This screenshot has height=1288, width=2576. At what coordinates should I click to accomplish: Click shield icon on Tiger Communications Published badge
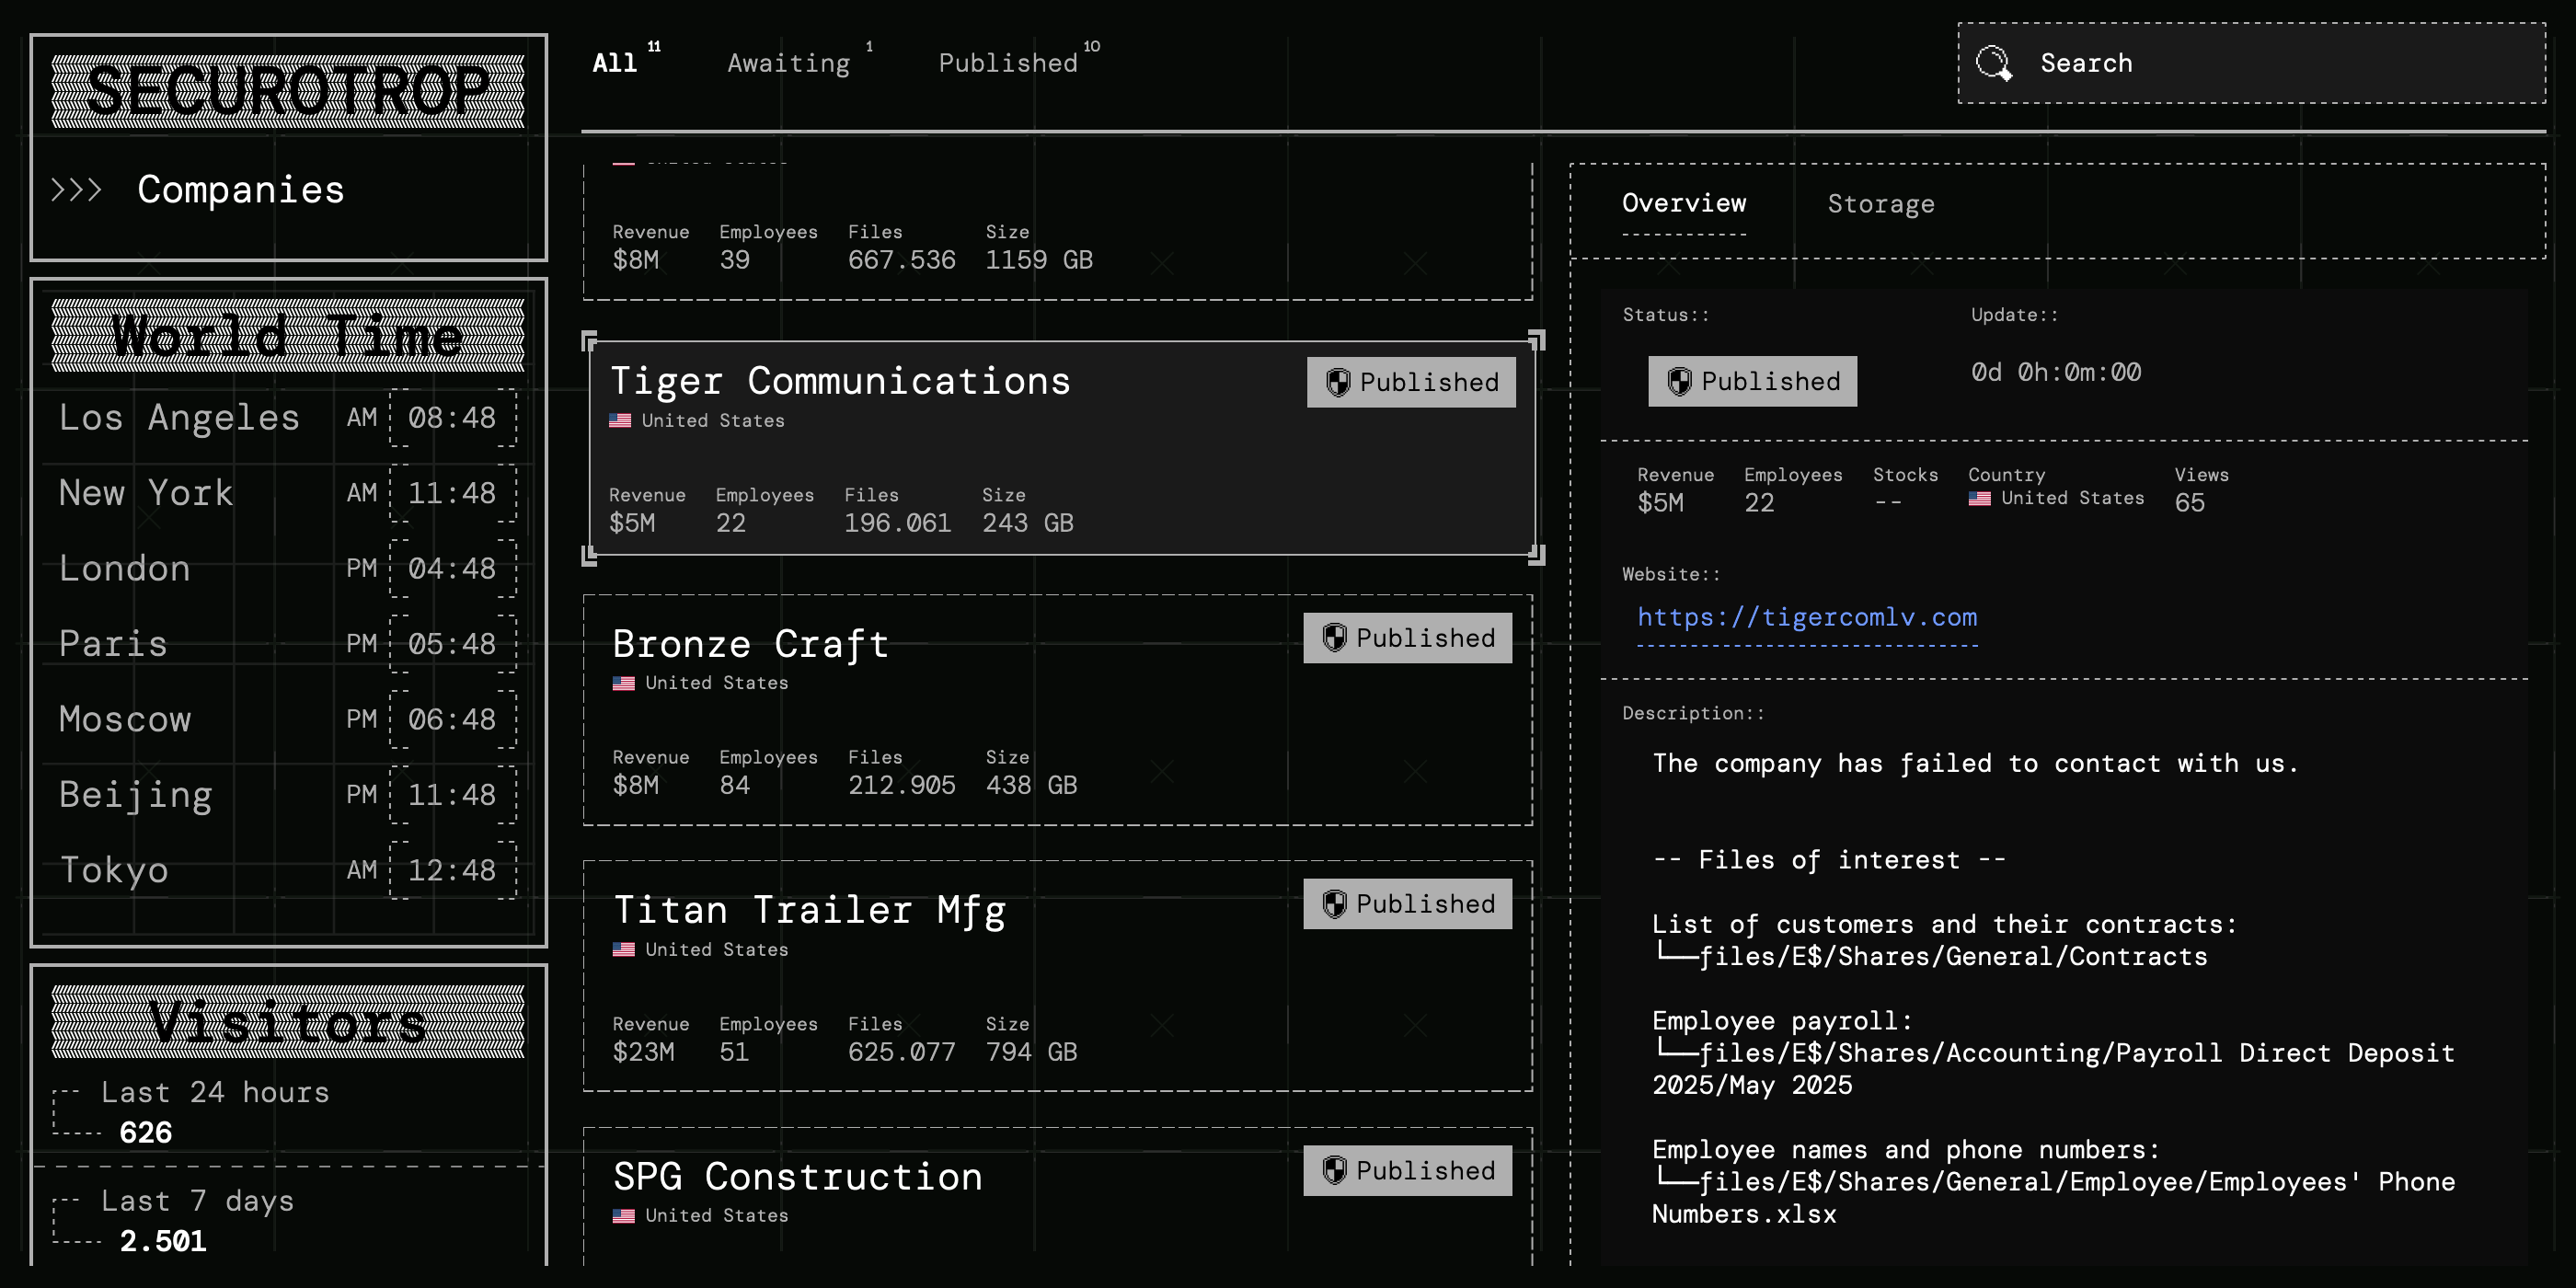(x=1338, y=382)
